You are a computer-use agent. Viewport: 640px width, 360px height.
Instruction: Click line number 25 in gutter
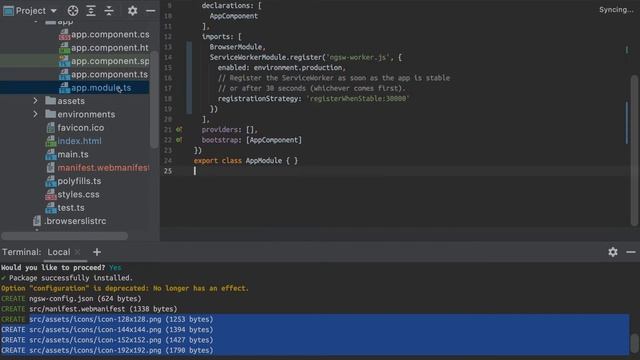[168, 171]
